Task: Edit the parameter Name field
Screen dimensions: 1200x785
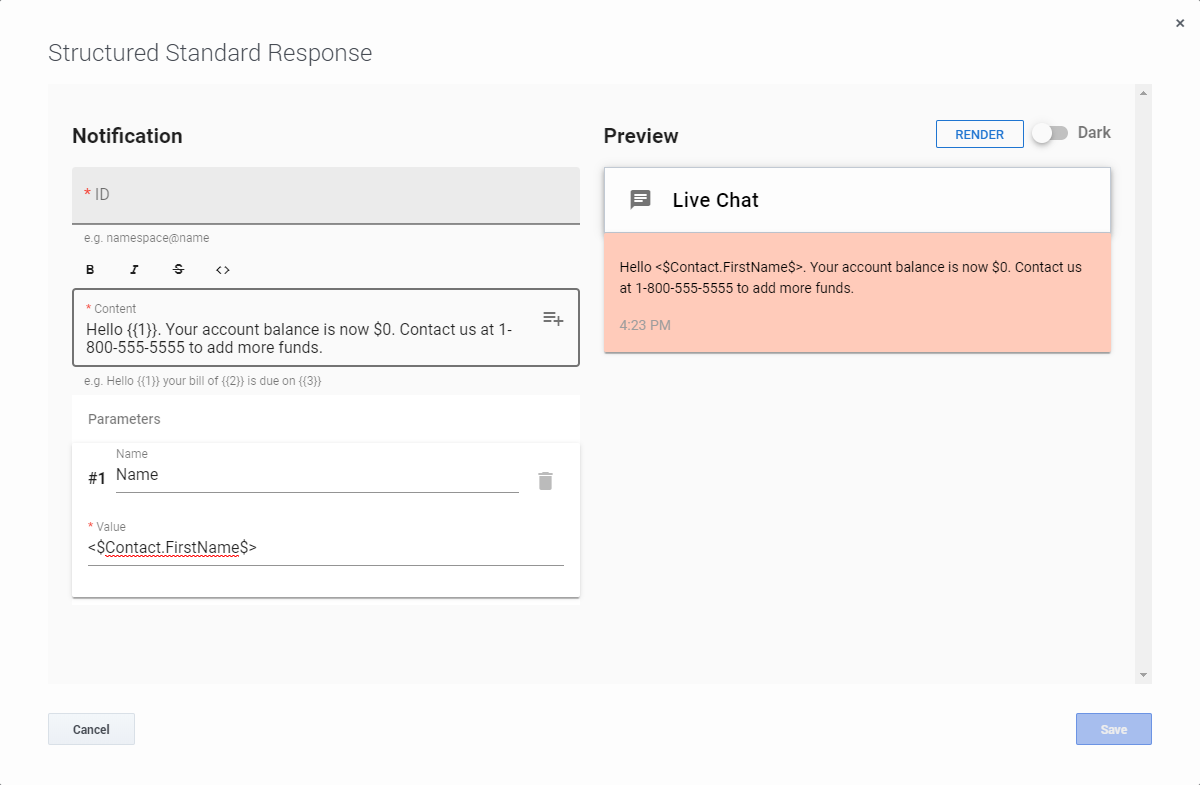Action: [316, 476]
